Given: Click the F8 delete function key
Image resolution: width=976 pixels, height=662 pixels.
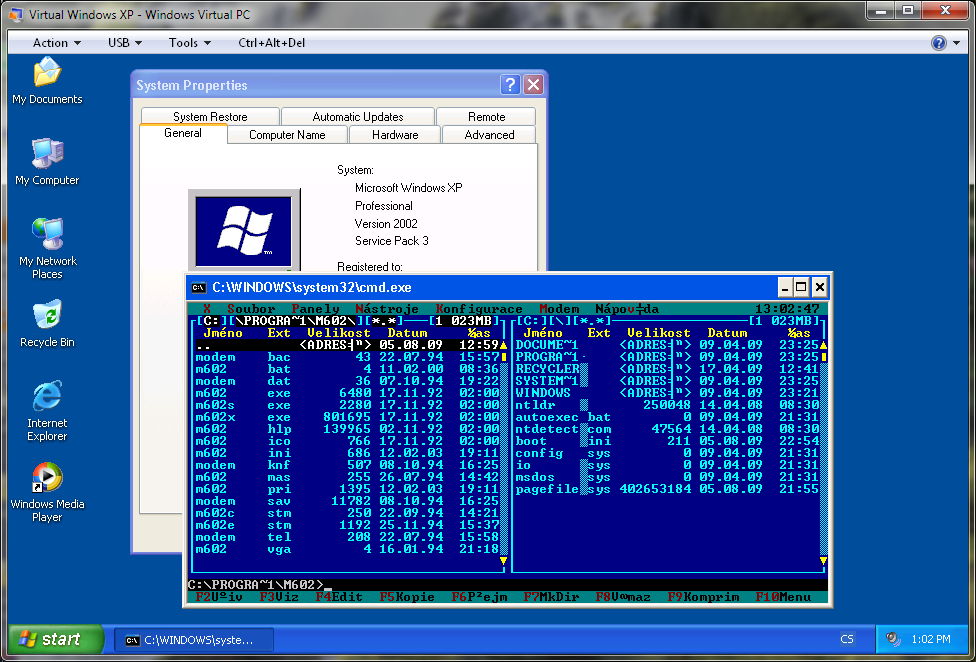Looking at the screenshot, I should tap(623, 597).
